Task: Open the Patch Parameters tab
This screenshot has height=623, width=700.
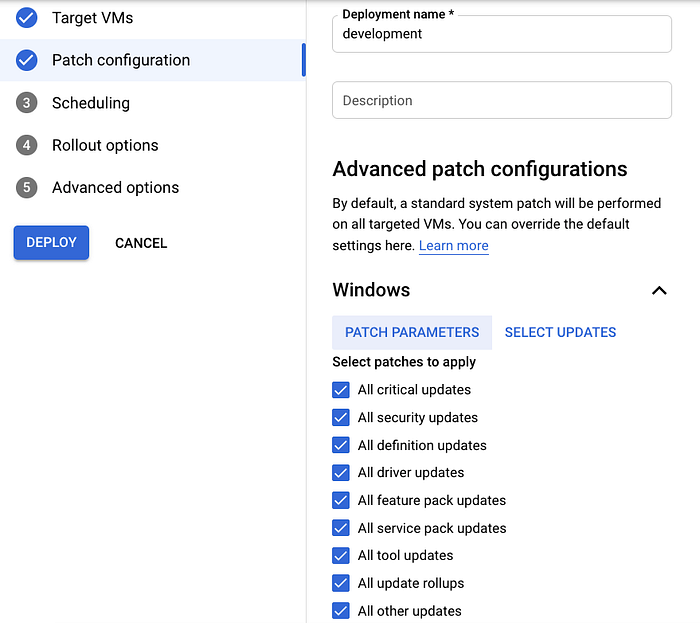Action: coord(412,332)
